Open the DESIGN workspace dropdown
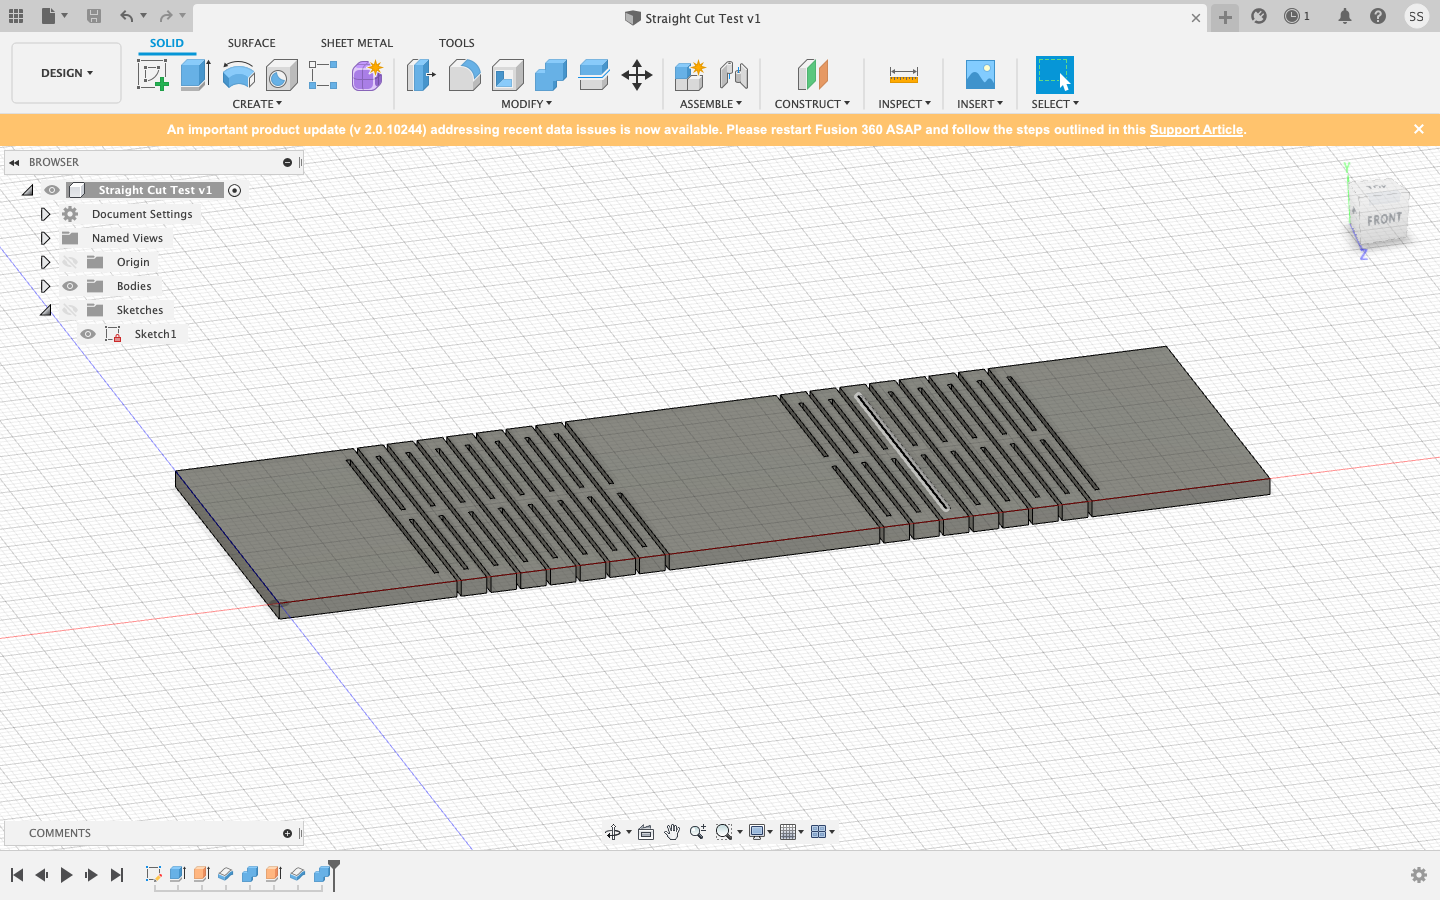The image size is (1440, 900). [66, 73]
